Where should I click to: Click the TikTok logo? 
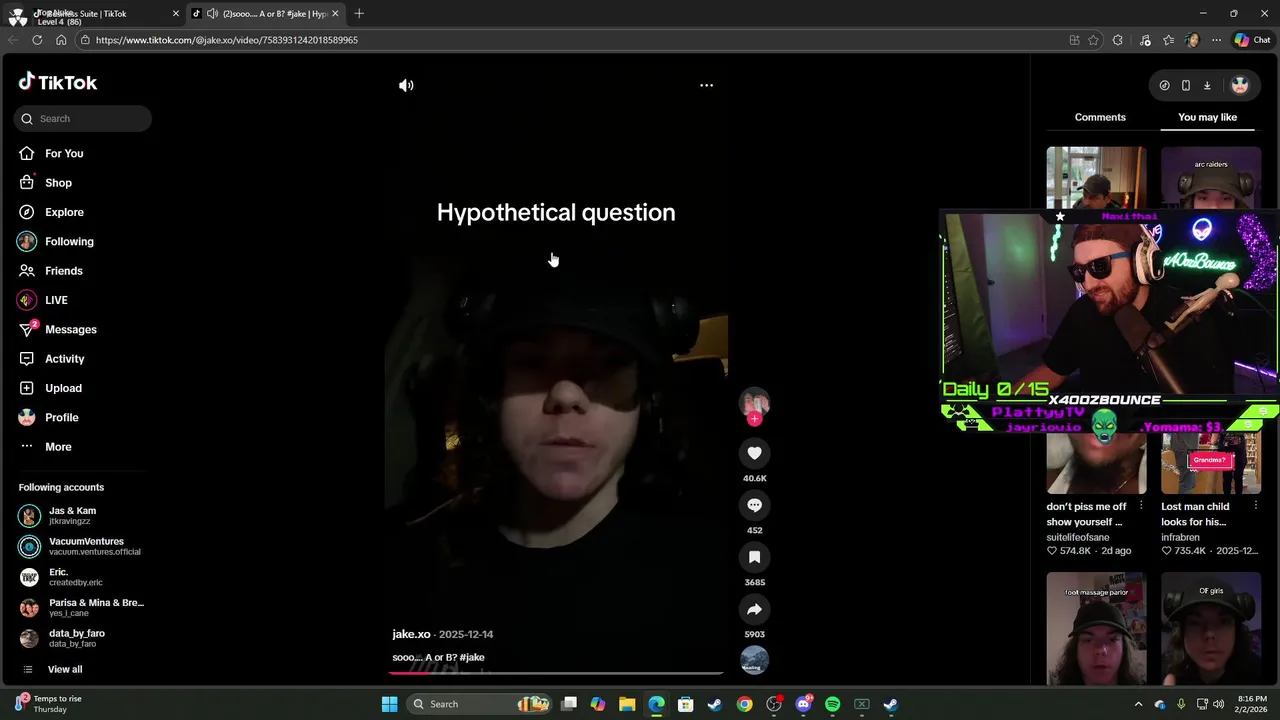[x=58, y=82]
